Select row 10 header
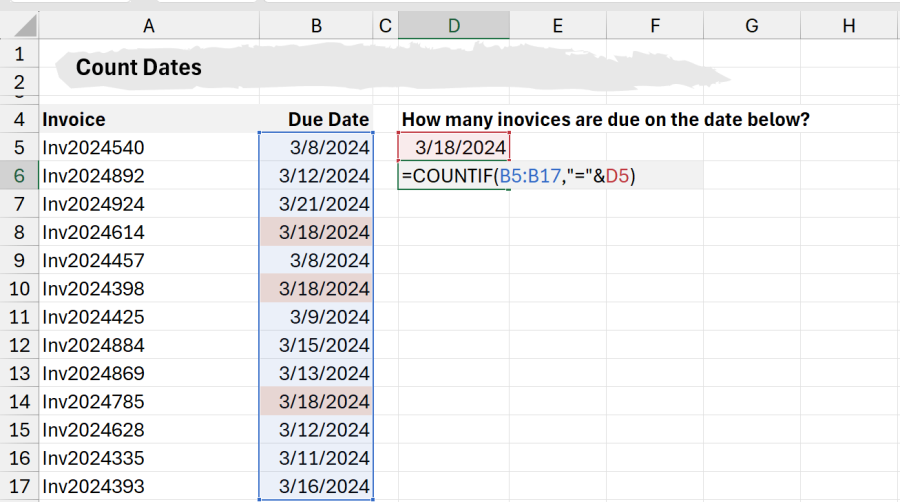The width and height of the screenshot is (900, 502). coord(20,289)
